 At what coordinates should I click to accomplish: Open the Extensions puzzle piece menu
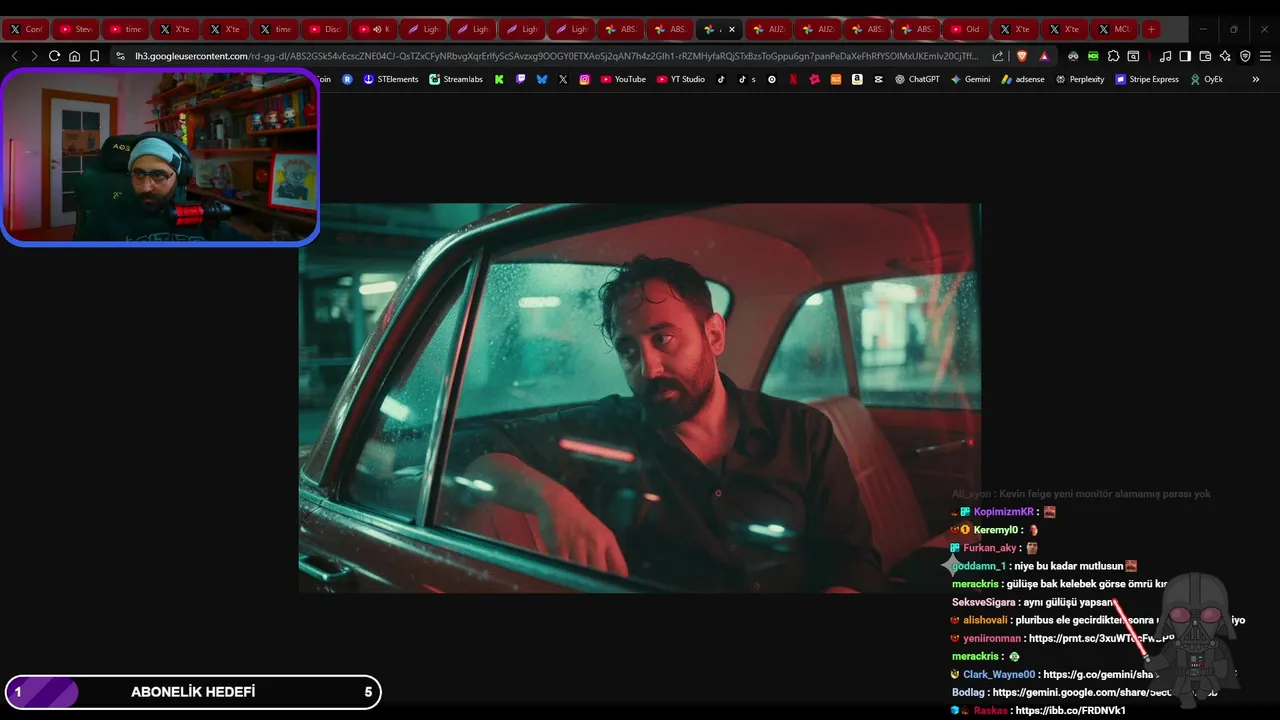[x=1113, y=56]
